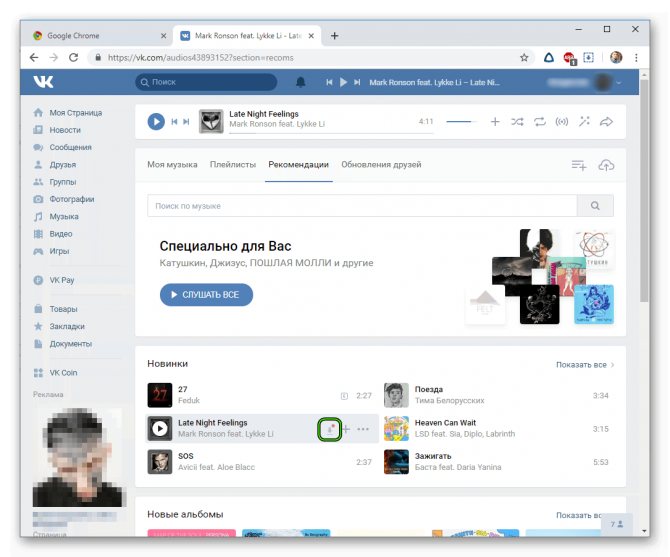Switch to Плейлисты tab

(x=233, y=164)
